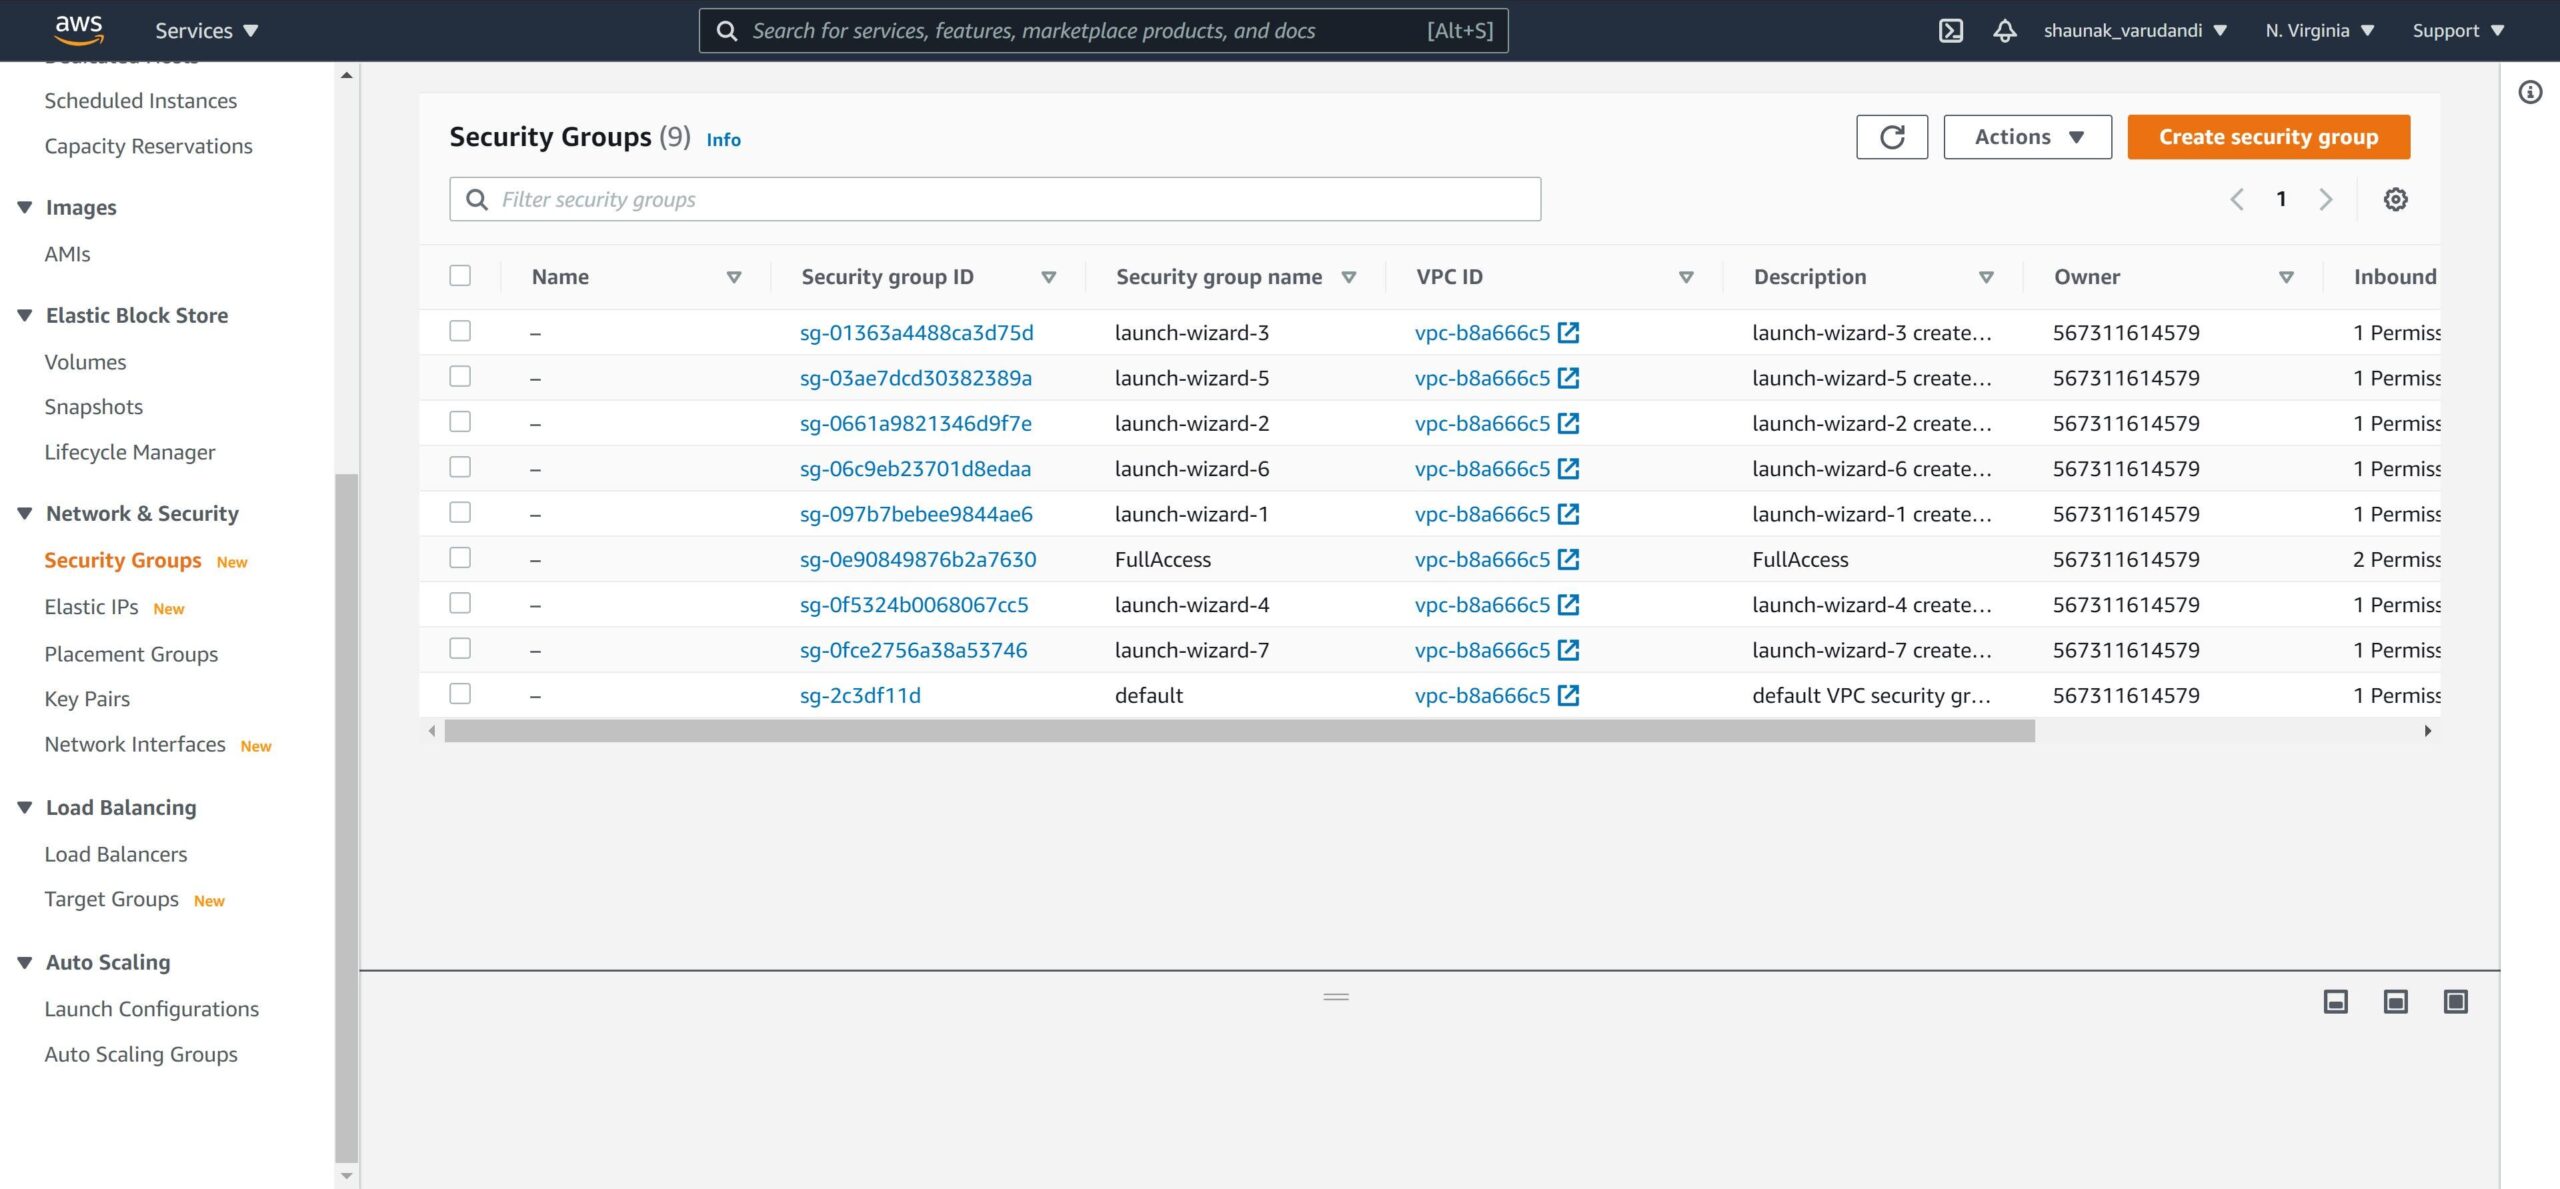Open the notifications bell
Viewport: 2560px width, 1189px height.
point(2004,30)
